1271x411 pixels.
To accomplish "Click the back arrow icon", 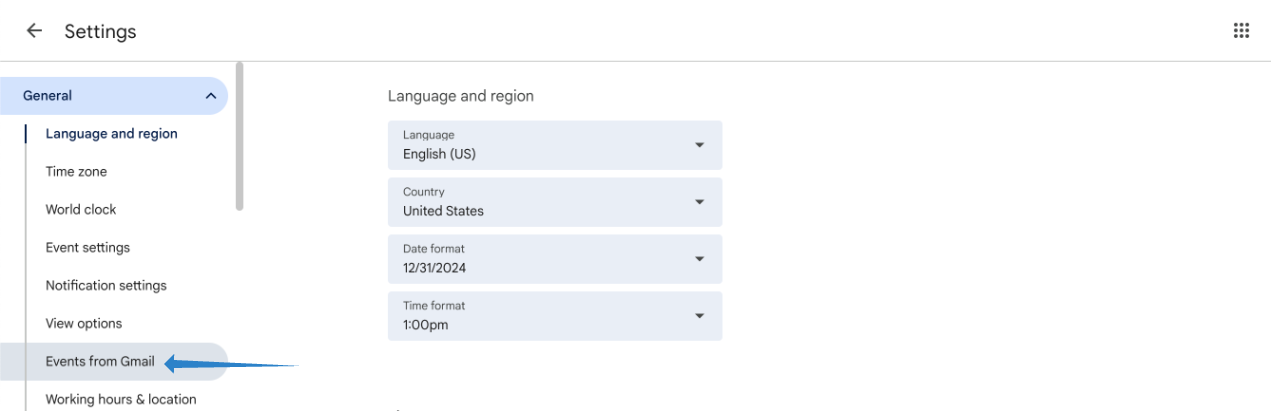I will [34, 31].
